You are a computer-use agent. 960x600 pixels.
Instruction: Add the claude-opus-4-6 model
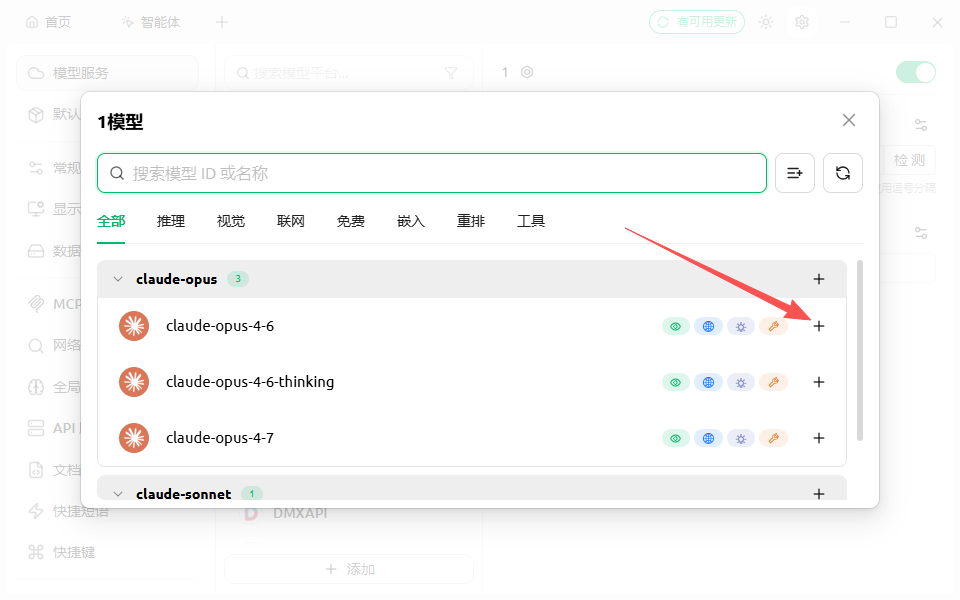[x=819, y=326]
